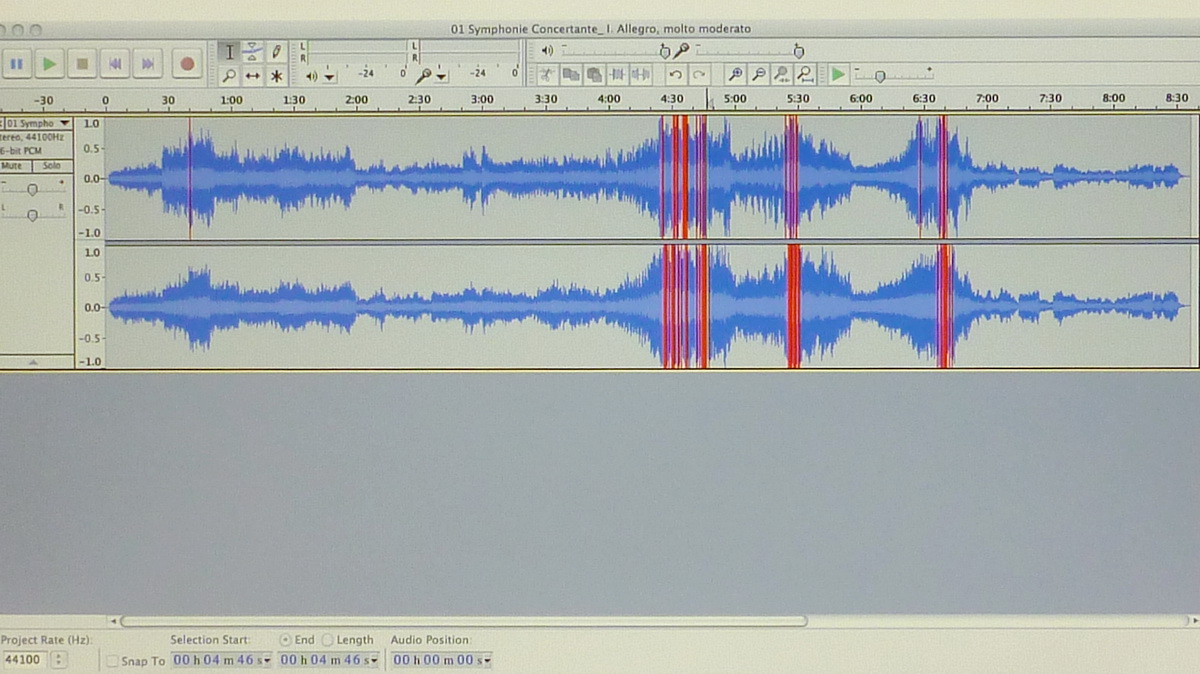Open the 01 Sympho track dropdown menu
The width and height of the screenshot is (1200, 674).
tap(65, 123)
